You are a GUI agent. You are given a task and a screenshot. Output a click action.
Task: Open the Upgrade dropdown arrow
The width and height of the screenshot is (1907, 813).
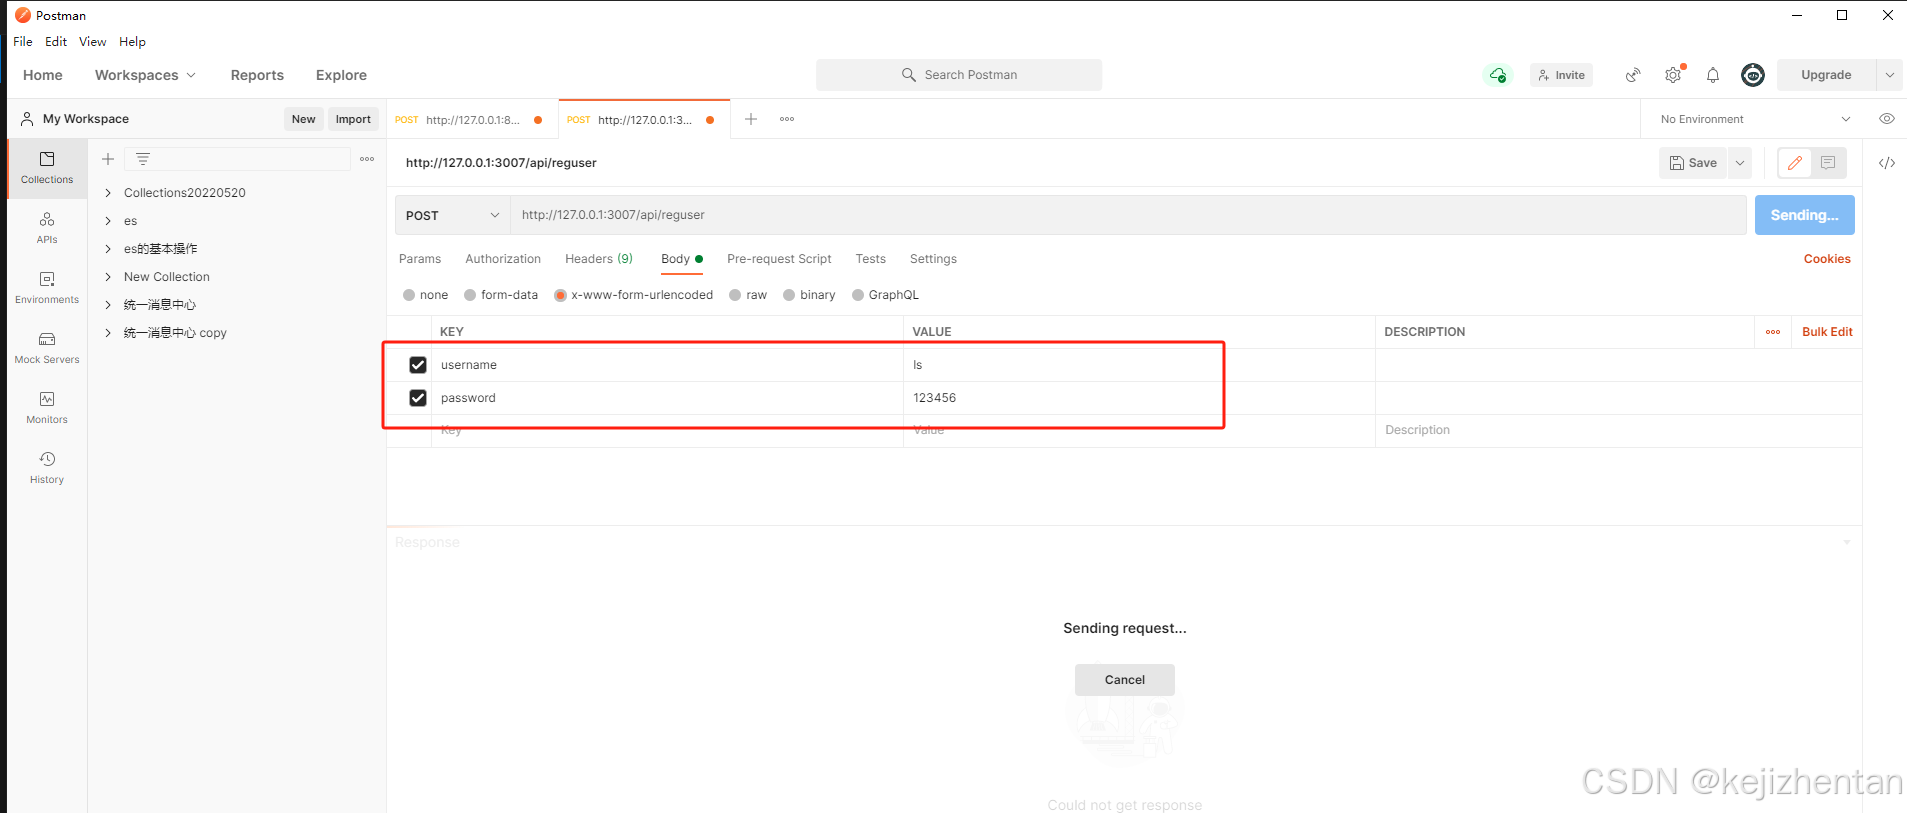[1890, 75]
